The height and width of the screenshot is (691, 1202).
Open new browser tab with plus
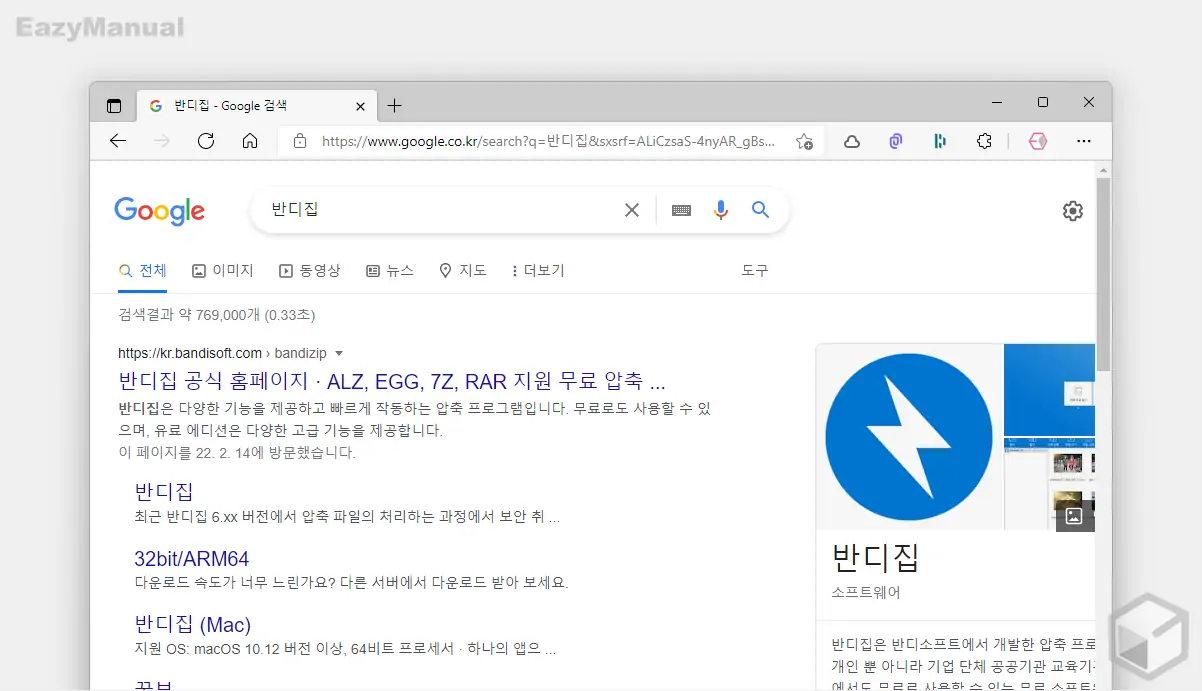395,105
